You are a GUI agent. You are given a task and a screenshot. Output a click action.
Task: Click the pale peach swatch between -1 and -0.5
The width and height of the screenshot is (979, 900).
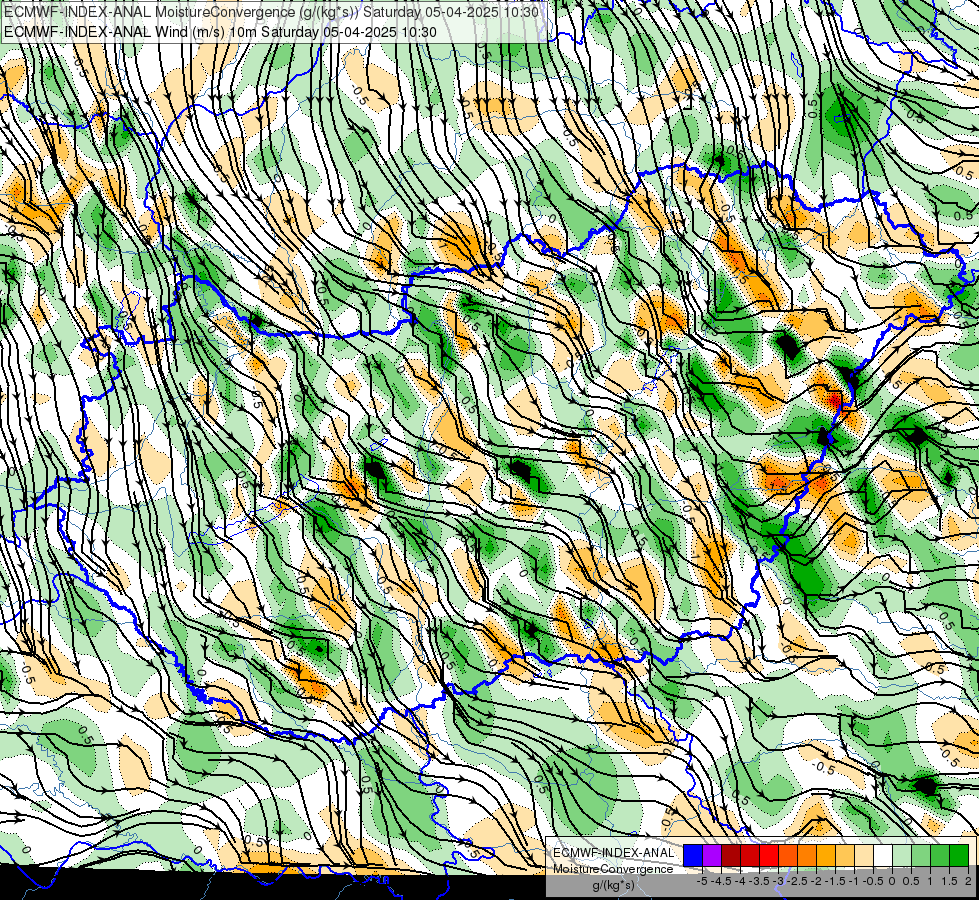click(864, 856)
